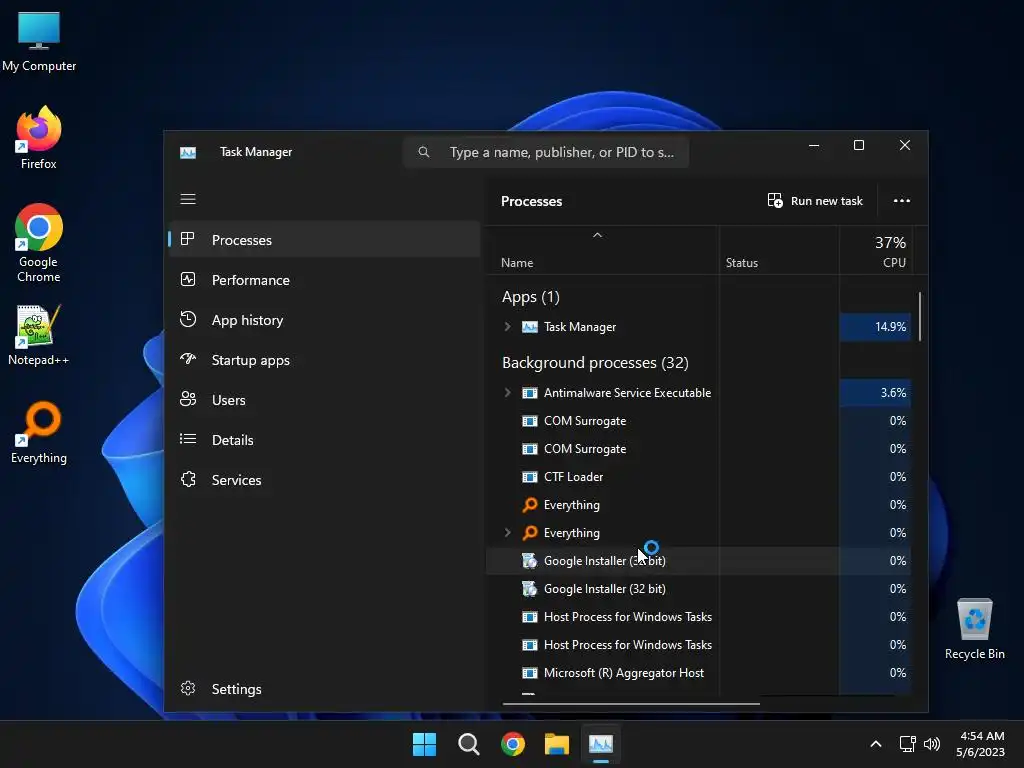The height and width of the screenshot is (768, 1024).
Task: Select the second Google Installer (32 bit) row
Action: coord(699,589)
